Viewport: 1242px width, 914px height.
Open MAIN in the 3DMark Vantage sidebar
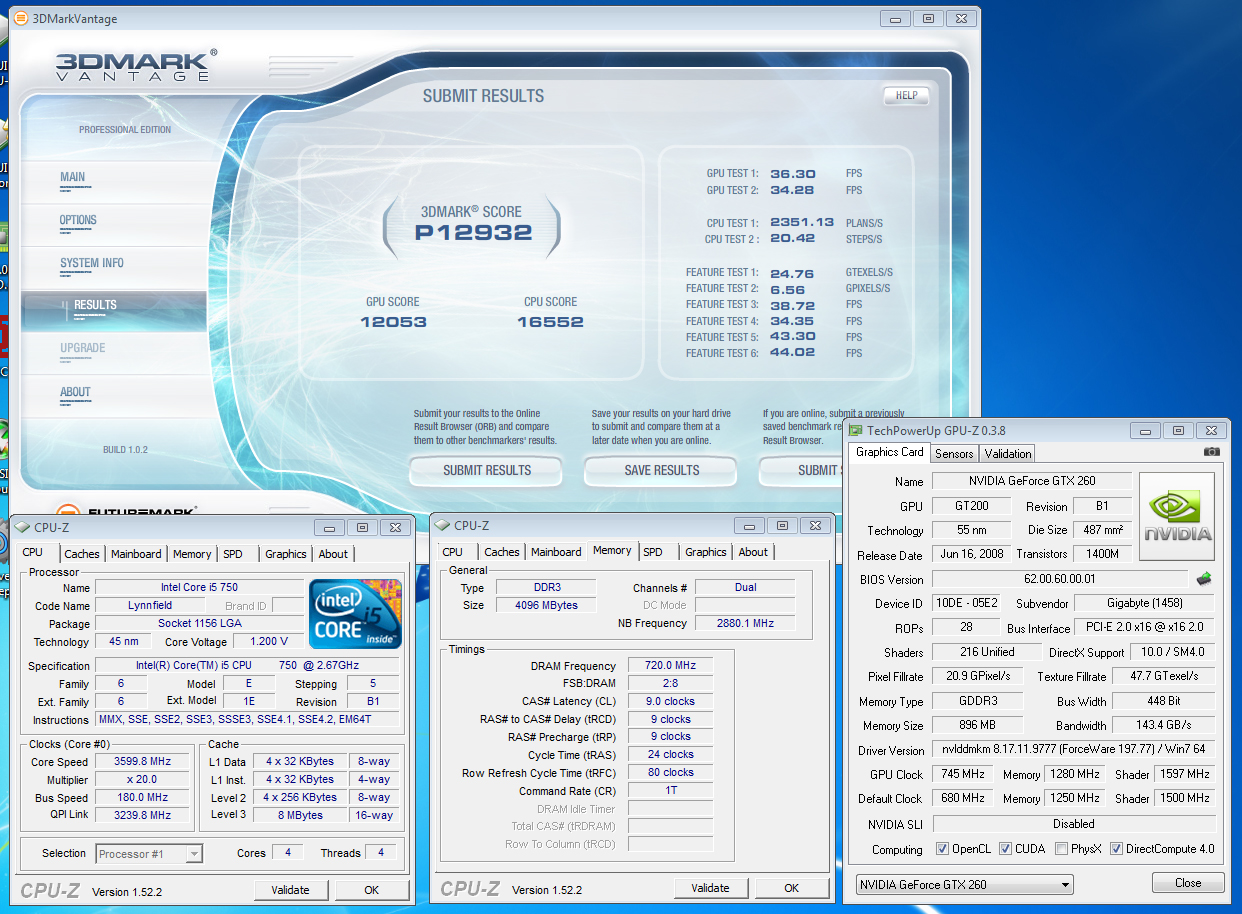(x=72, y=177)
